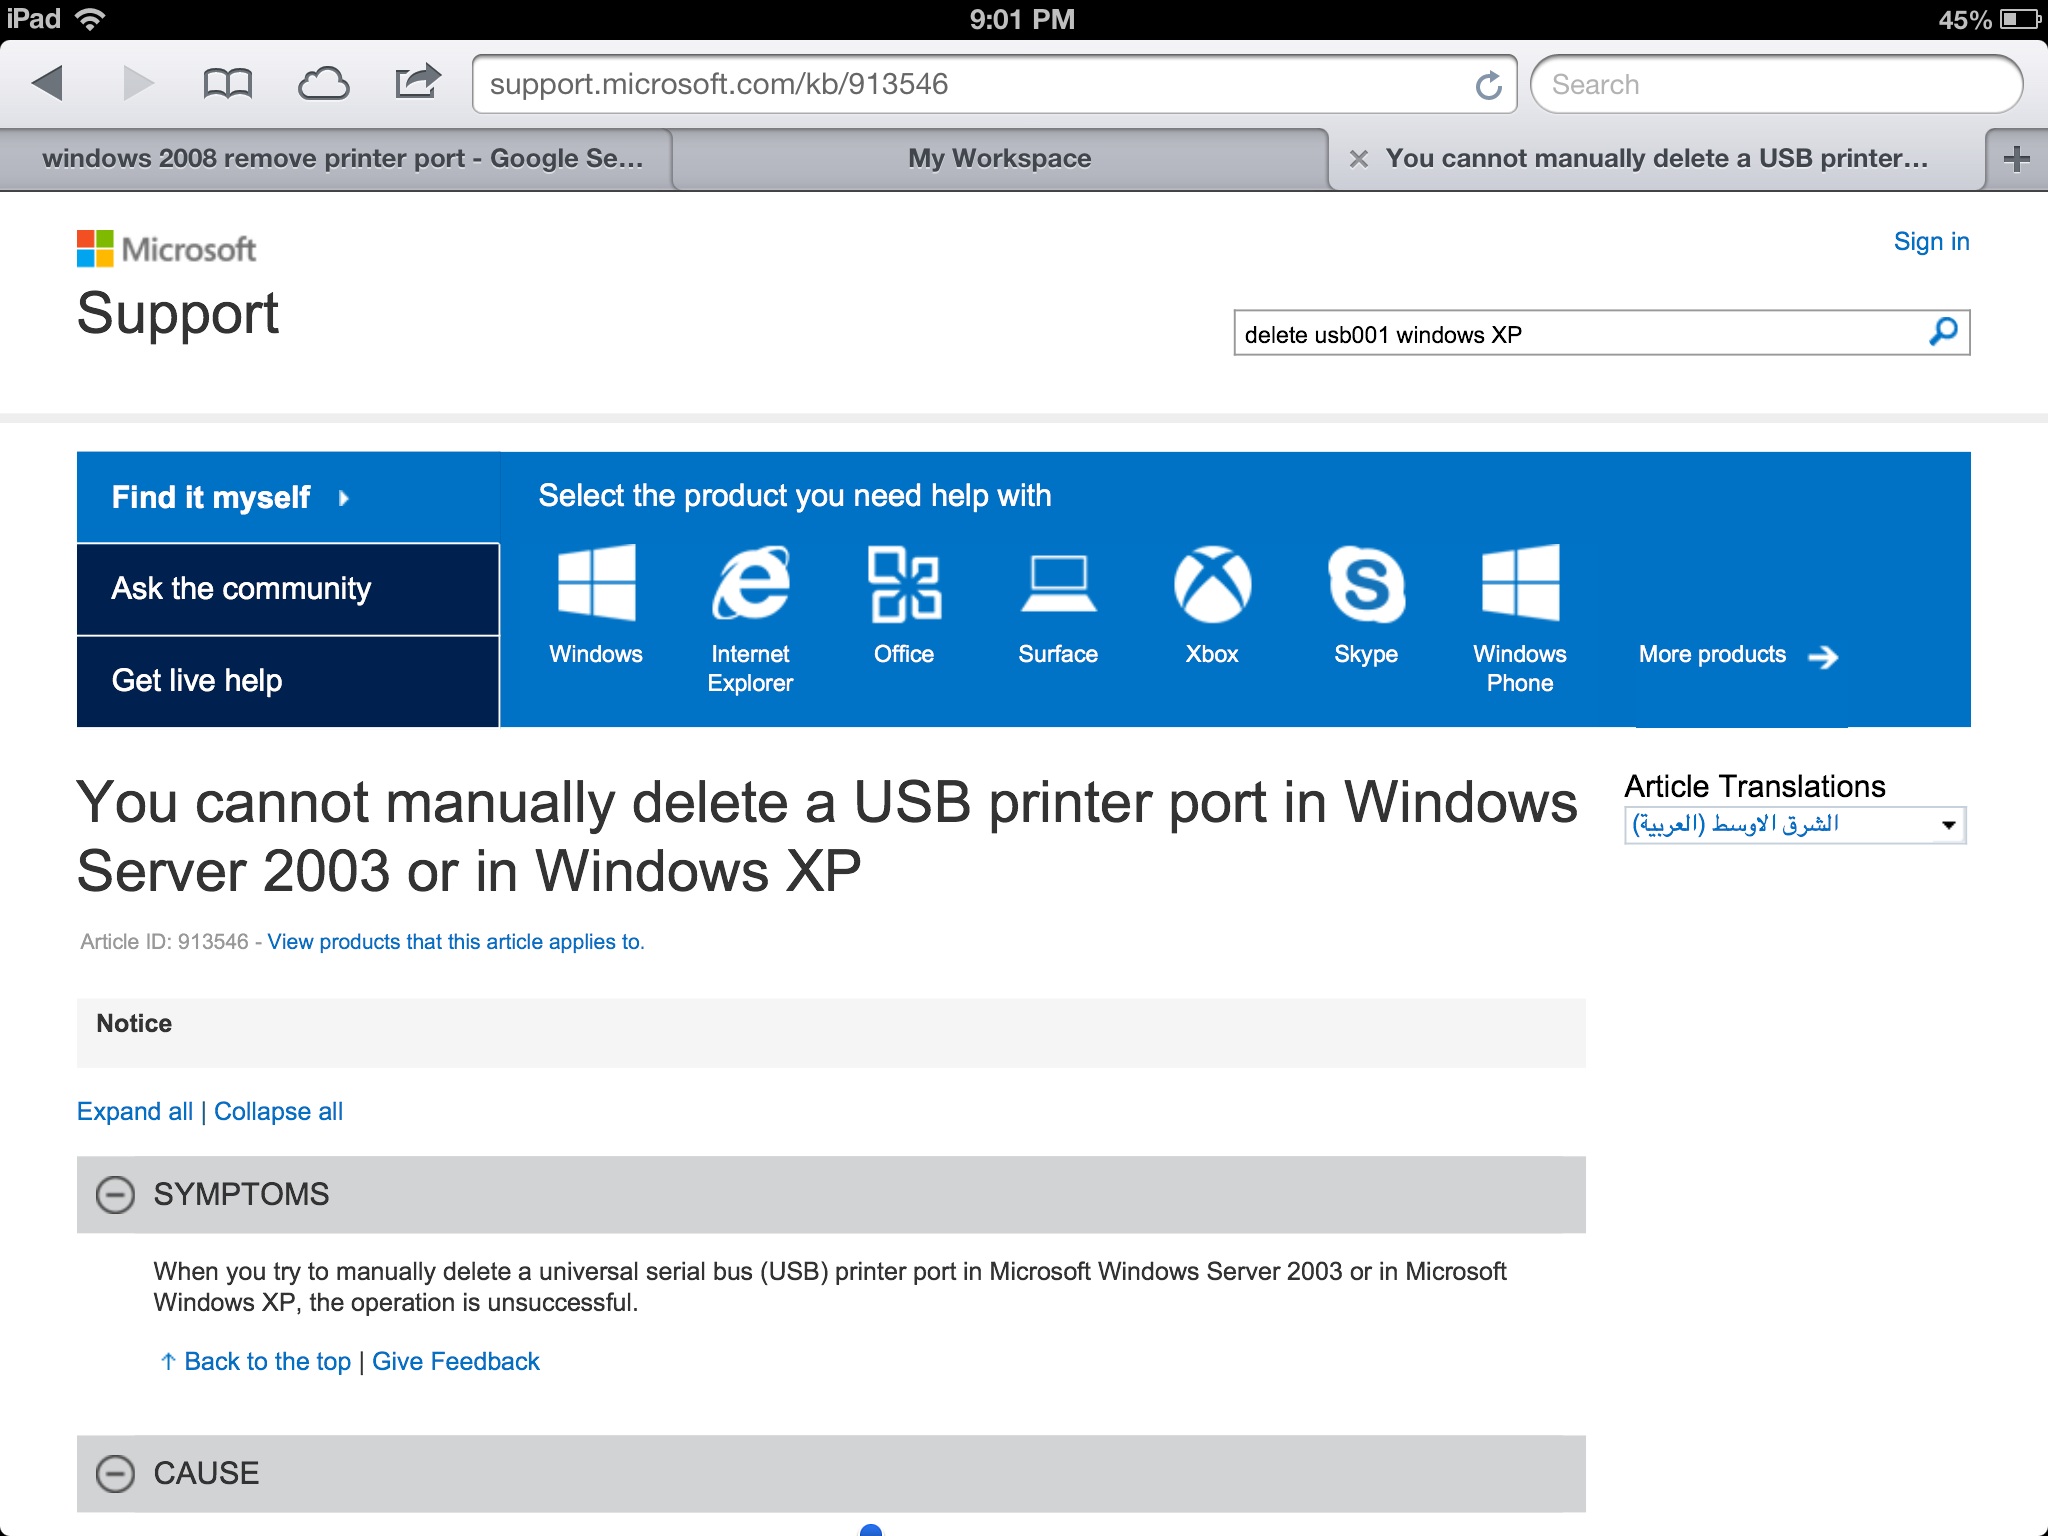
Task: Click the support search box with 'delete usb001'
Action: 1601,333
